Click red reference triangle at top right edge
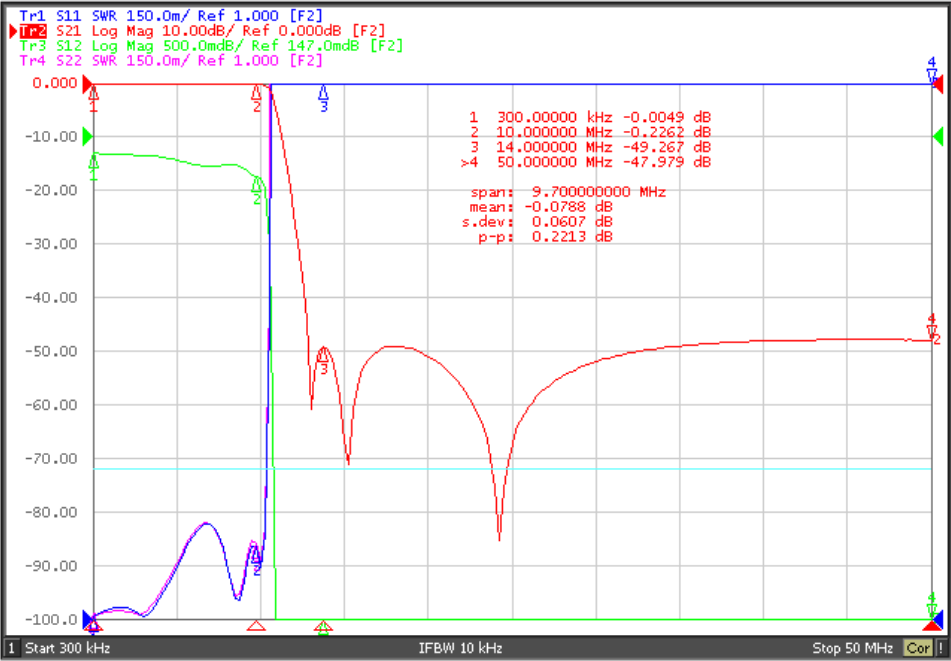This screenshot has width=951, height=661. pyautogui.click(x=938, y=84)
